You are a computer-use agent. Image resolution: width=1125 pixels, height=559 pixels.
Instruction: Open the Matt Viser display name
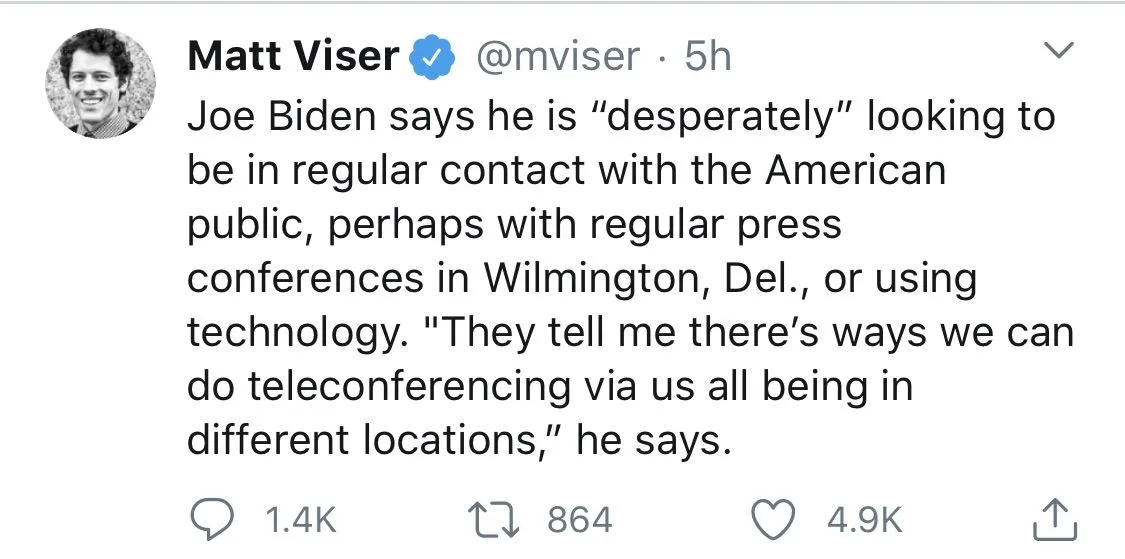(293, 57)
